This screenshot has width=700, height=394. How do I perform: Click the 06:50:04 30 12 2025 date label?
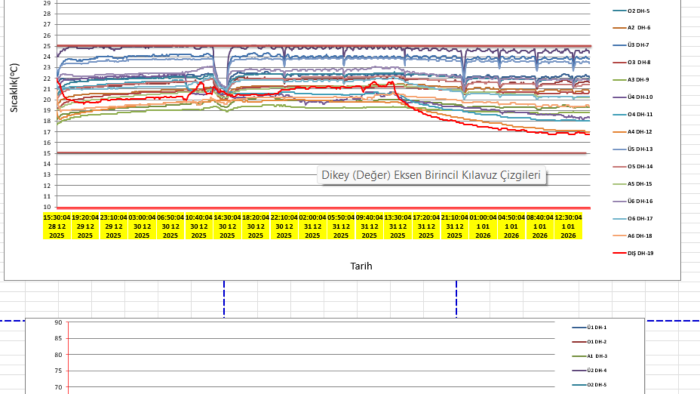point(170,226)
